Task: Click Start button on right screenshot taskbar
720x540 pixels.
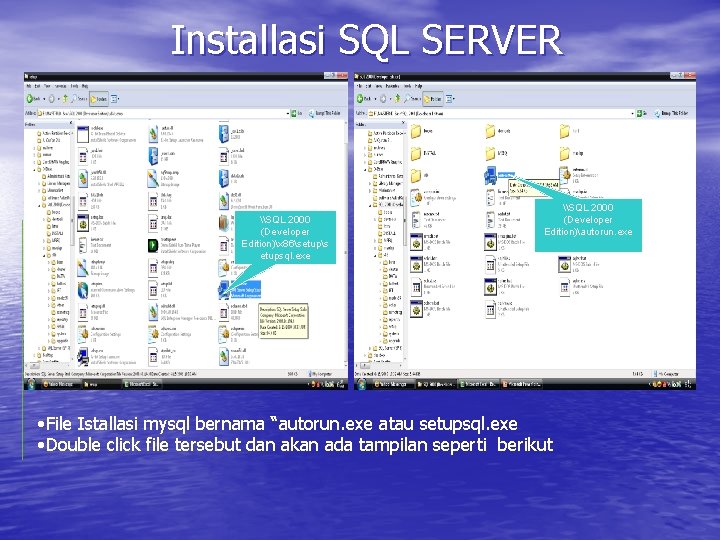Action: click(362, 384)
